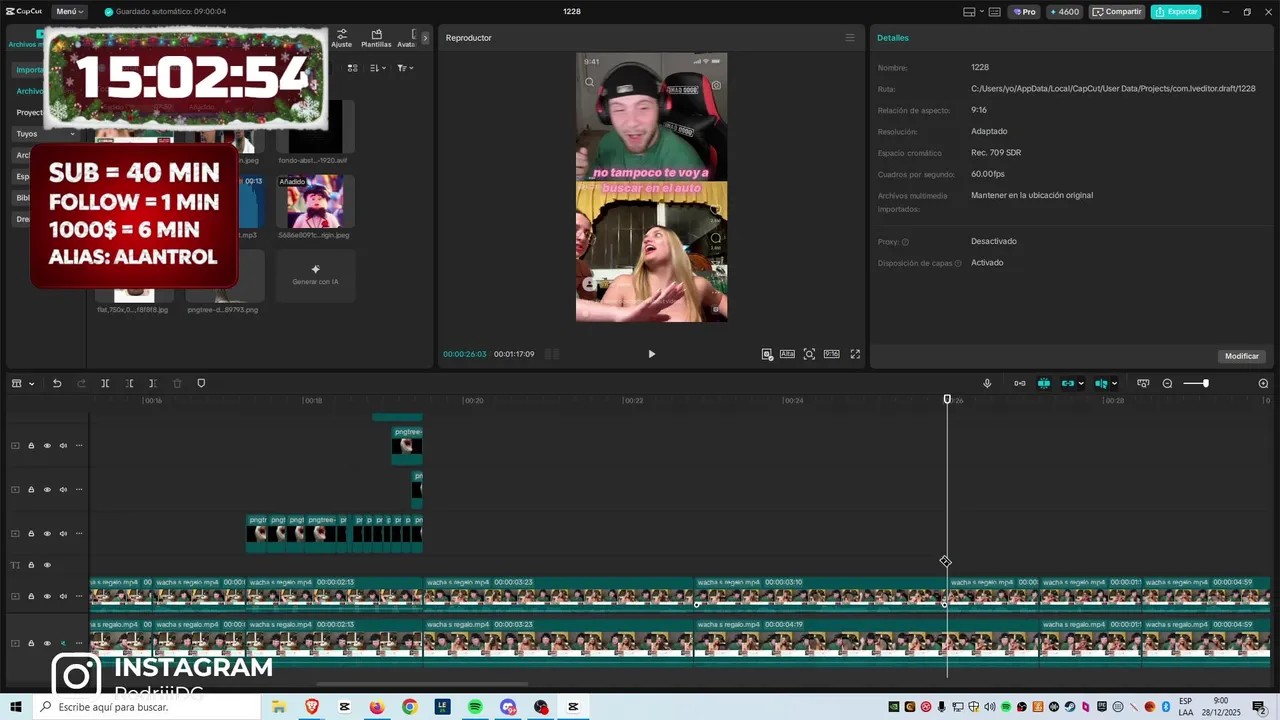Click the taskbar search box
The width and height of the screenshot is (1280, 720).
point(147,707)
